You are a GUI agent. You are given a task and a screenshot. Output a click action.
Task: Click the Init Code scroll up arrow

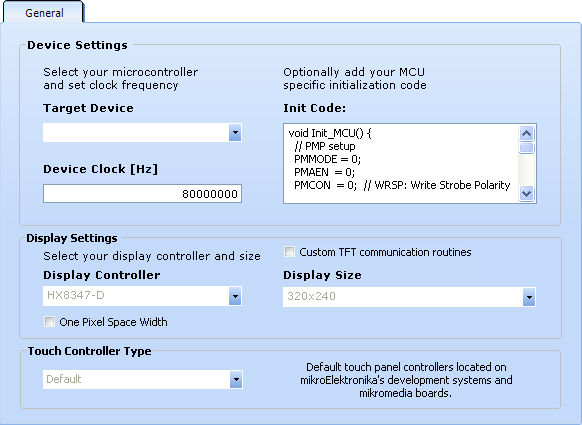[x=526, y=133]
